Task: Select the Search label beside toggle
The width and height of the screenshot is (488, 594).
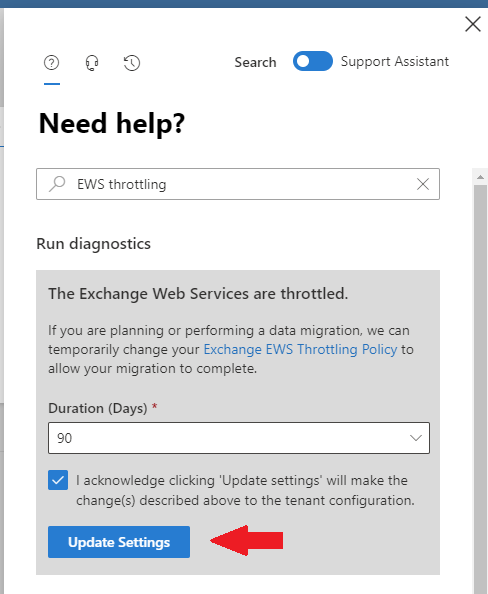Action: [x=255, y=62]
